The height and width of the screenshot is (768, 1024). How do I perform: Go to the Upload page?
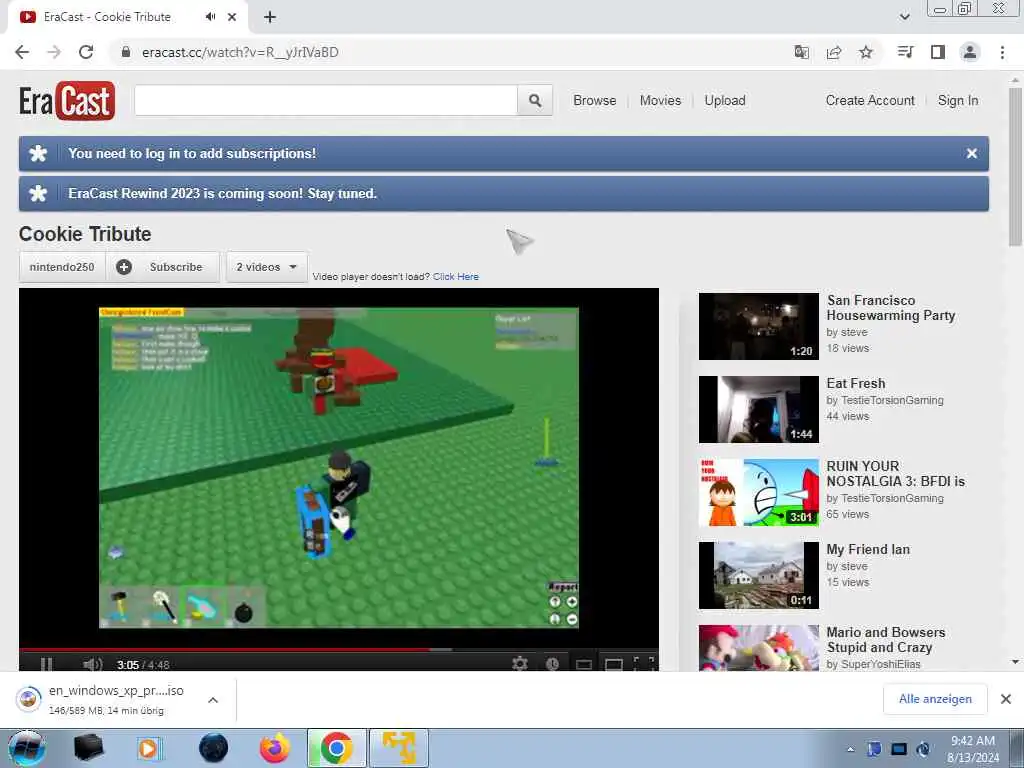tap(725, 101)
